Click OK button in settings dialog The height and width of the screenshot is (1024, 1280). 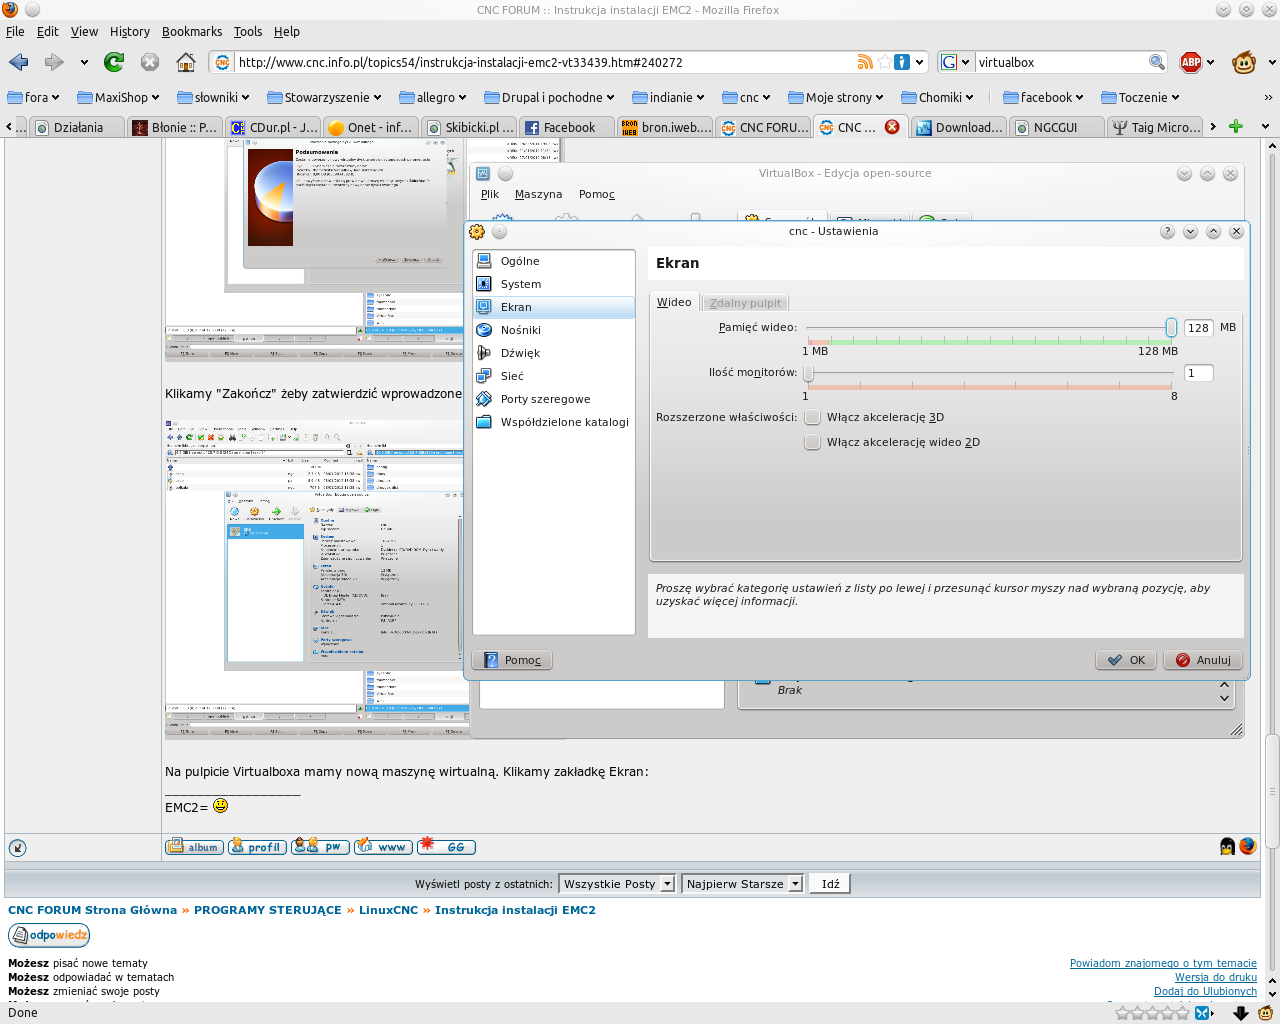click(x=1126, y=660)
